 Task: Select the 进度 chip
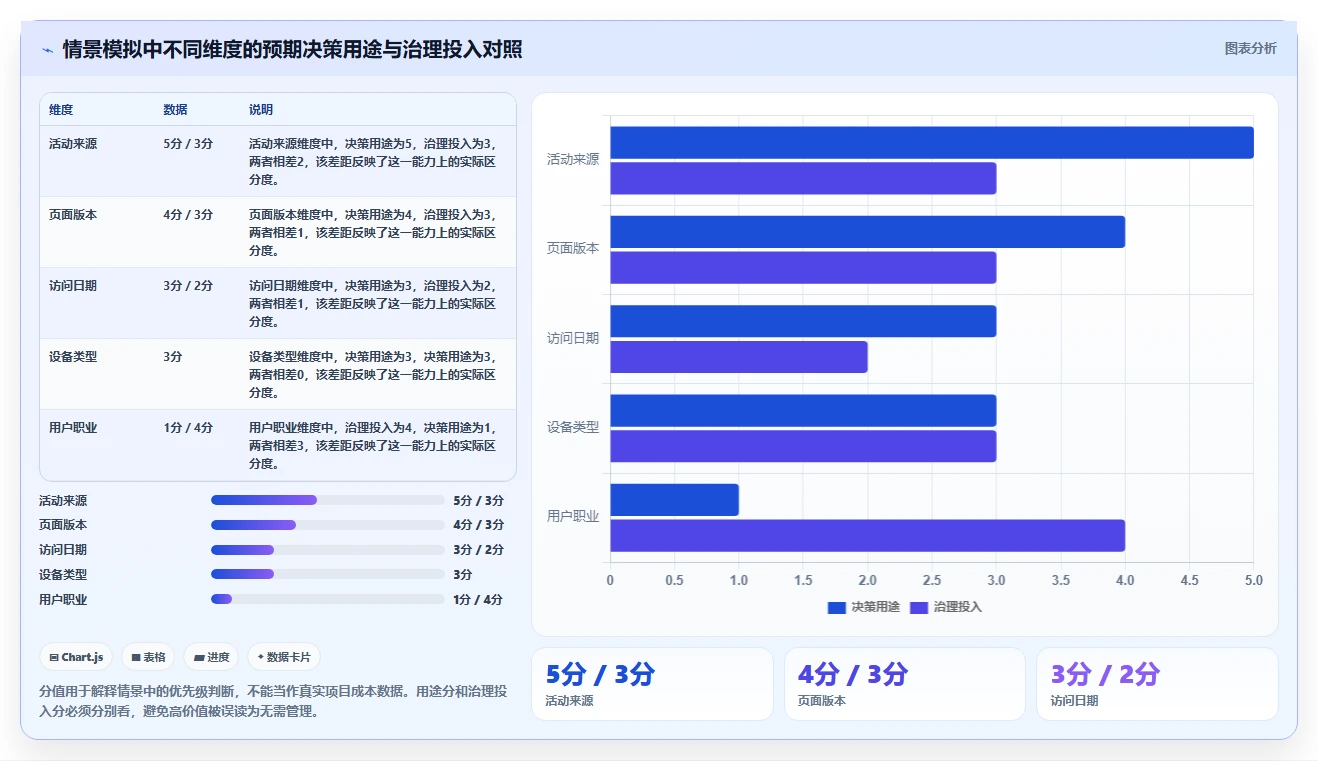pyautogui.click(x=211, y=657)
